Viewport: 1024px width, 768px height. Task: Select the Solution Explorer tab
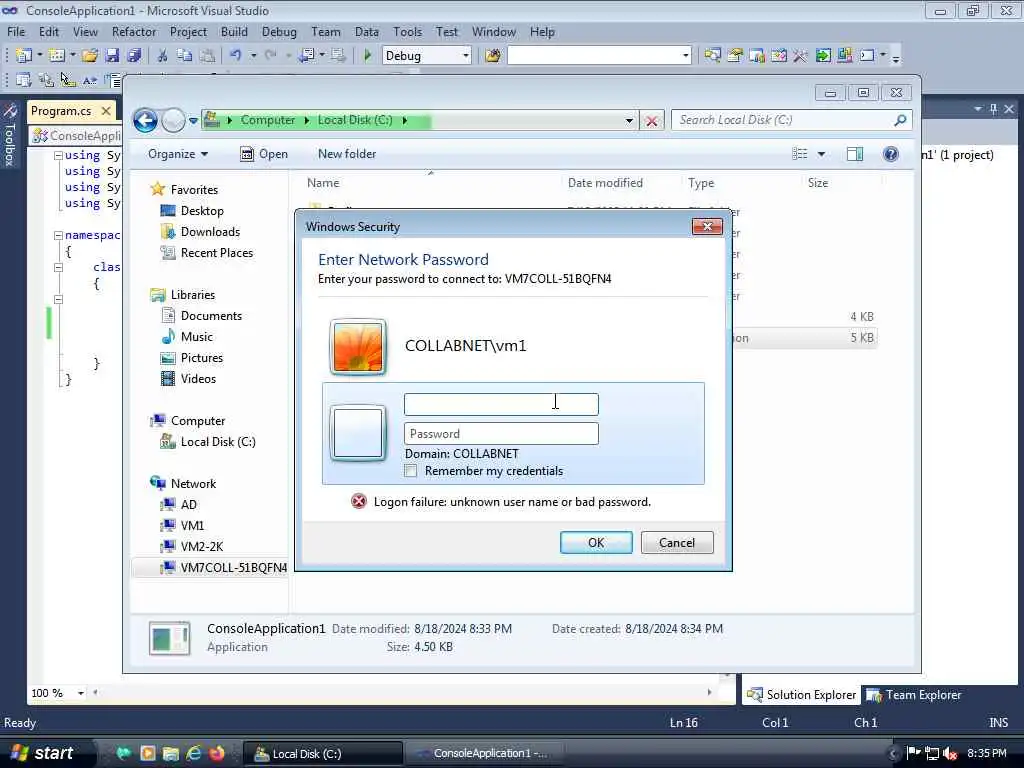(x=801, y=695)
